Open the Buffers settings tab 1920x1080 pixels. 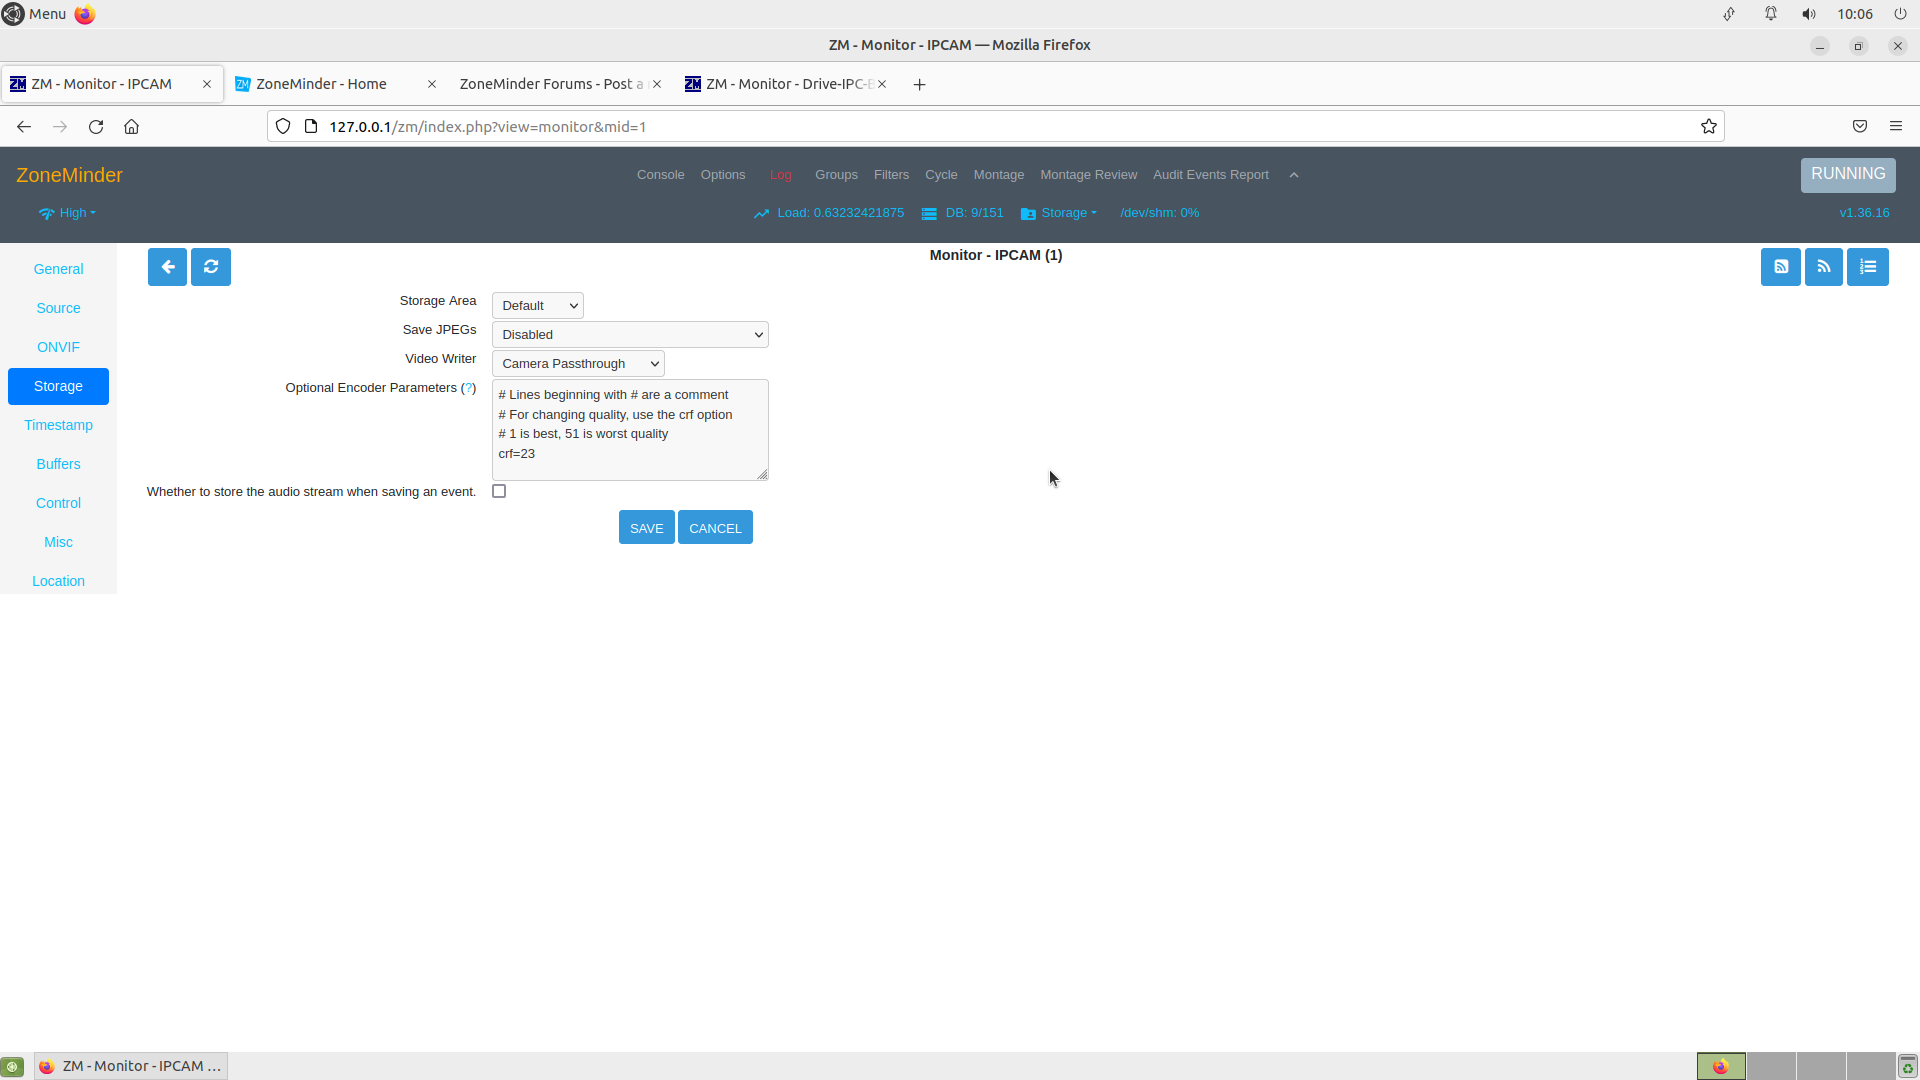point(58,464)
